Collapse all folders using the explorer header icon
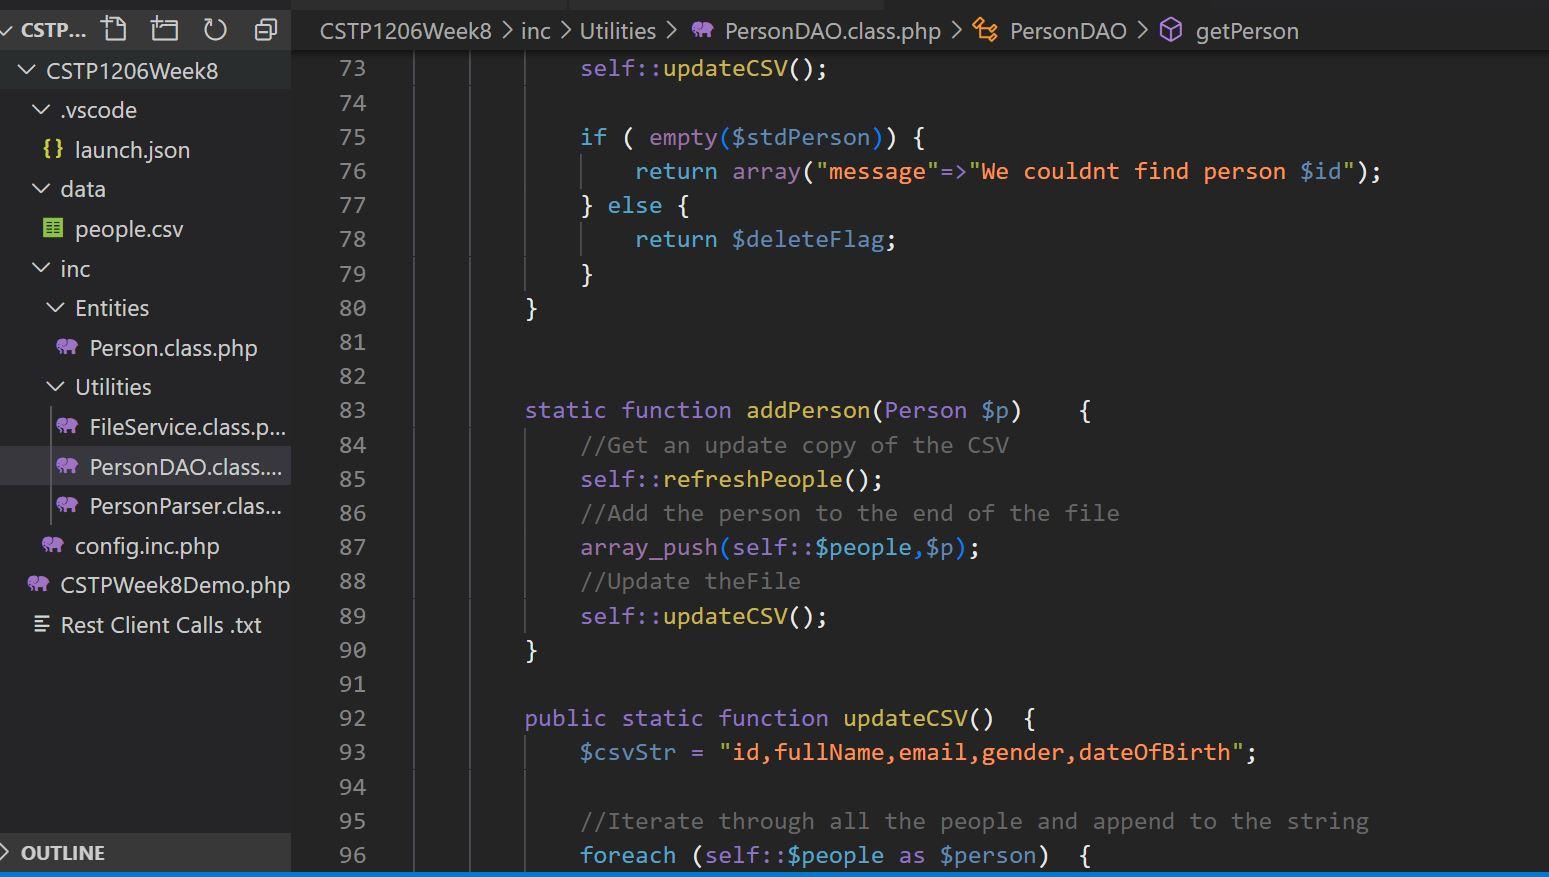The width and height of the screenshot is (1549, 877). point(265,30)
